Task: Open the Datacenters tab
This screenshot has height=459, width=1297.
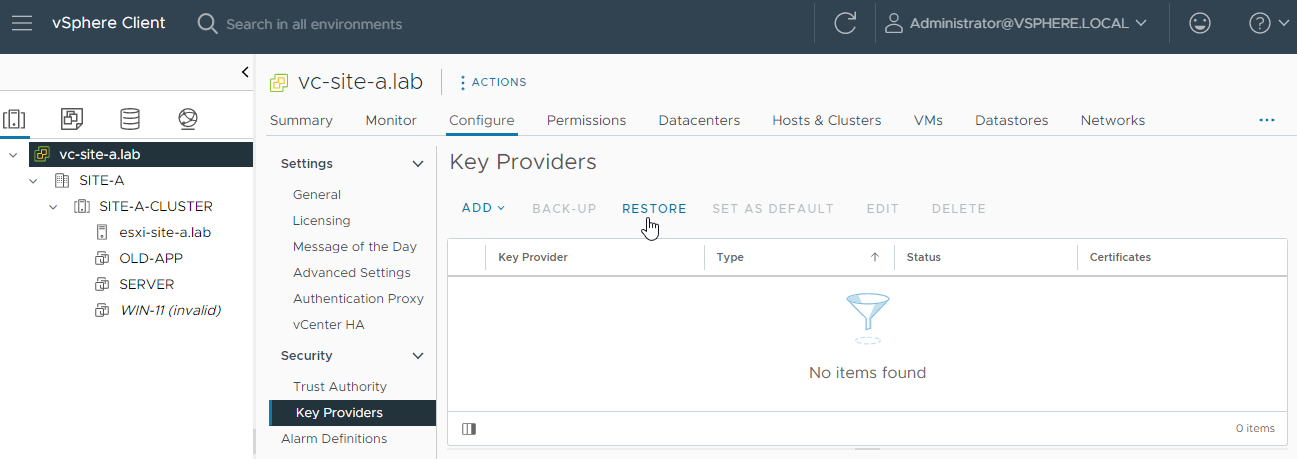Action: (x=699, y=120)
